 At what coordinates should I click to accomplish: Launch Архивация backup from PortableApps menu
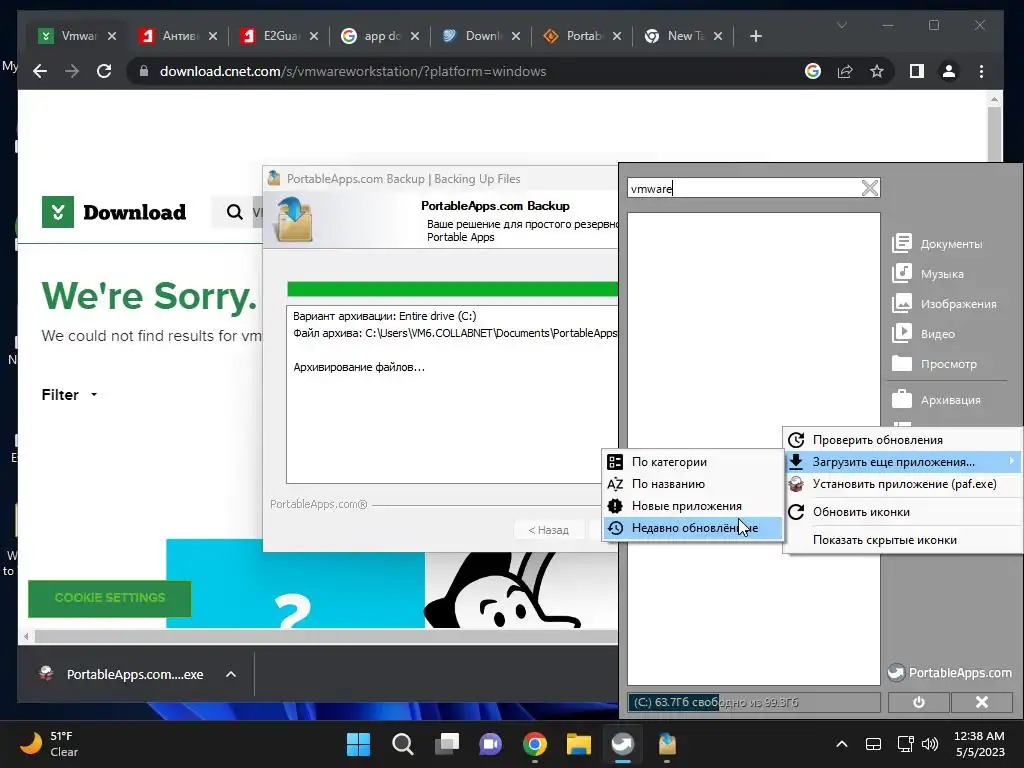[x=936, y=400]
